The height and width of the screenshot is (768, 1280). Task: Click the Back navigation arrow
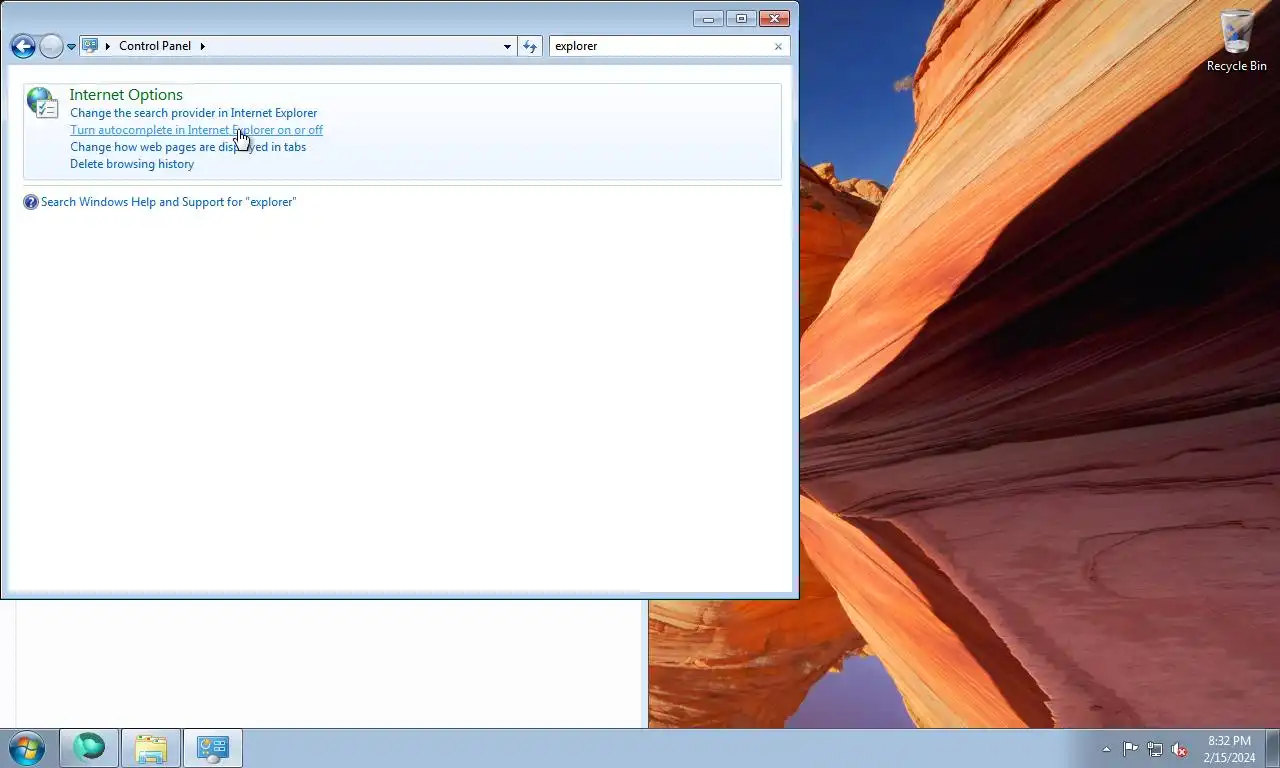(x=23, y=46)
